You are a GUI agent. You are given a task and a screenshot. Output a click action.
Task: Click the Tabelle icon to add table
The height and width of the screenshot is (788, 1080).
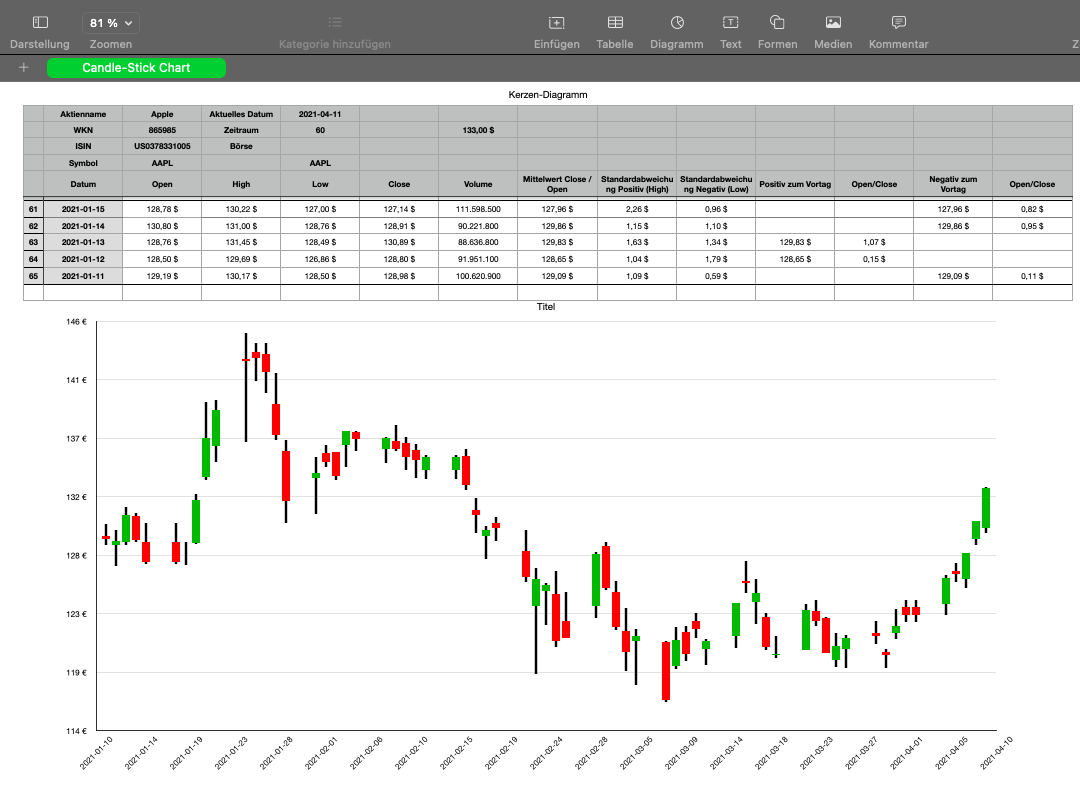pos(615,22)
